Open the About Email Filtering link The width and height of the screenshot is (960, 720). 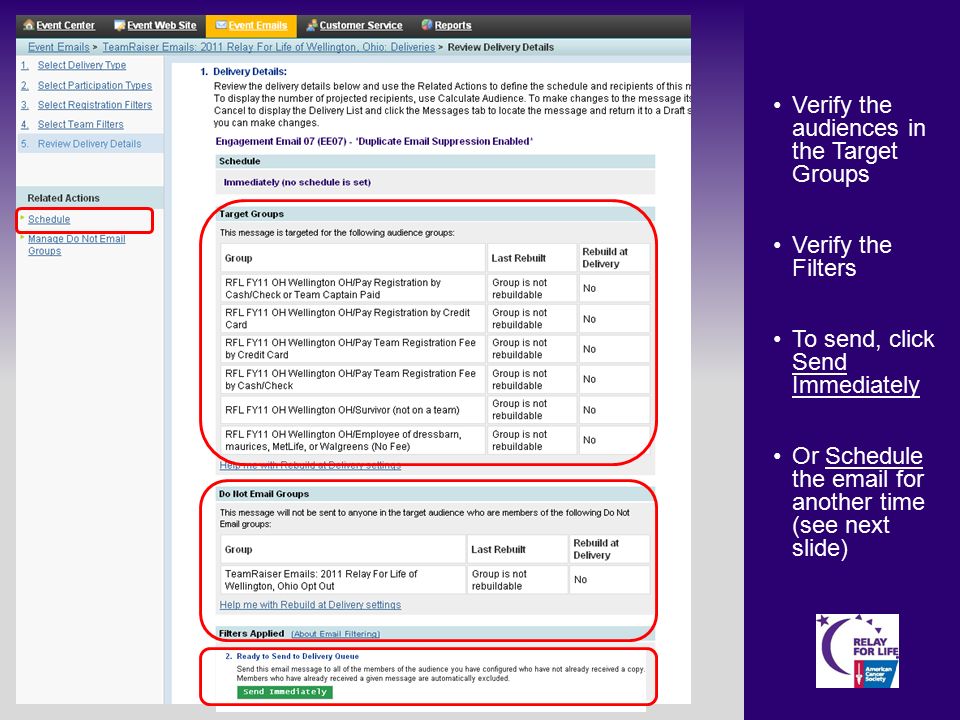pos(335,634)
